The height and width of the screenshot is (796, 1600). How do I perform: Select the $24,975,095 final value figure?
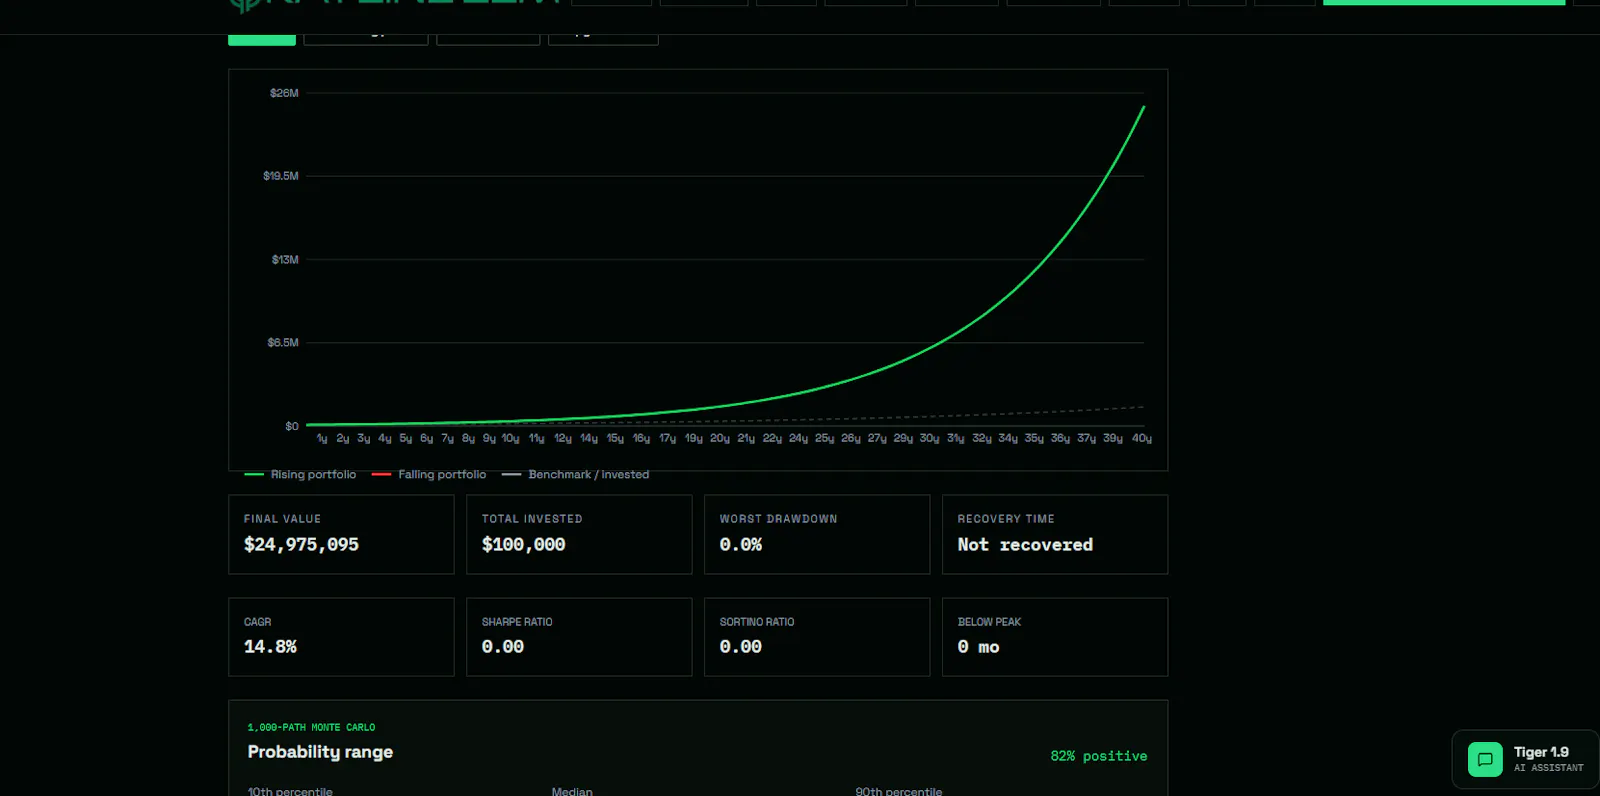coord(301,545)
